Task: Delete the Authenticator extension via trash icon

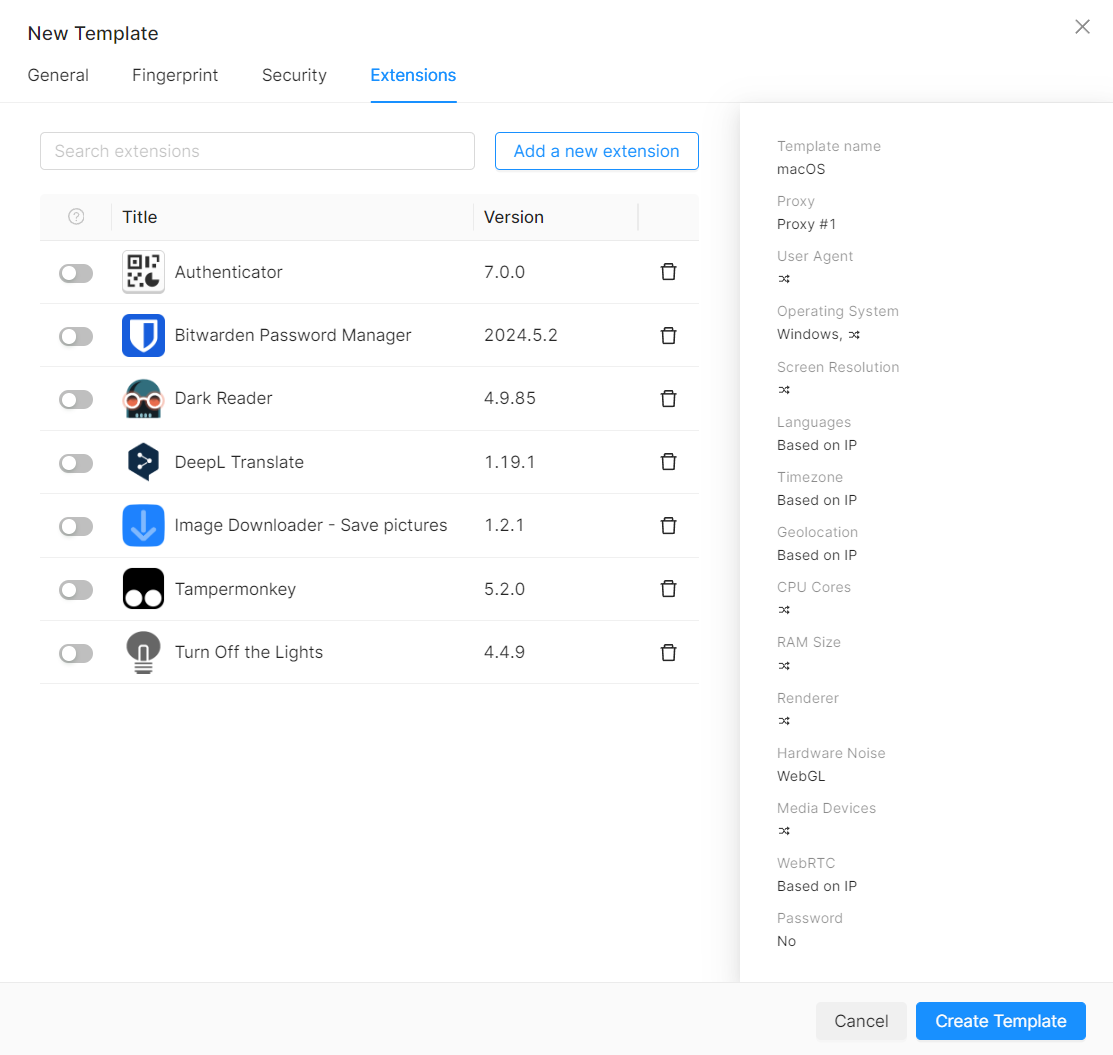Action: coord(668,272)
